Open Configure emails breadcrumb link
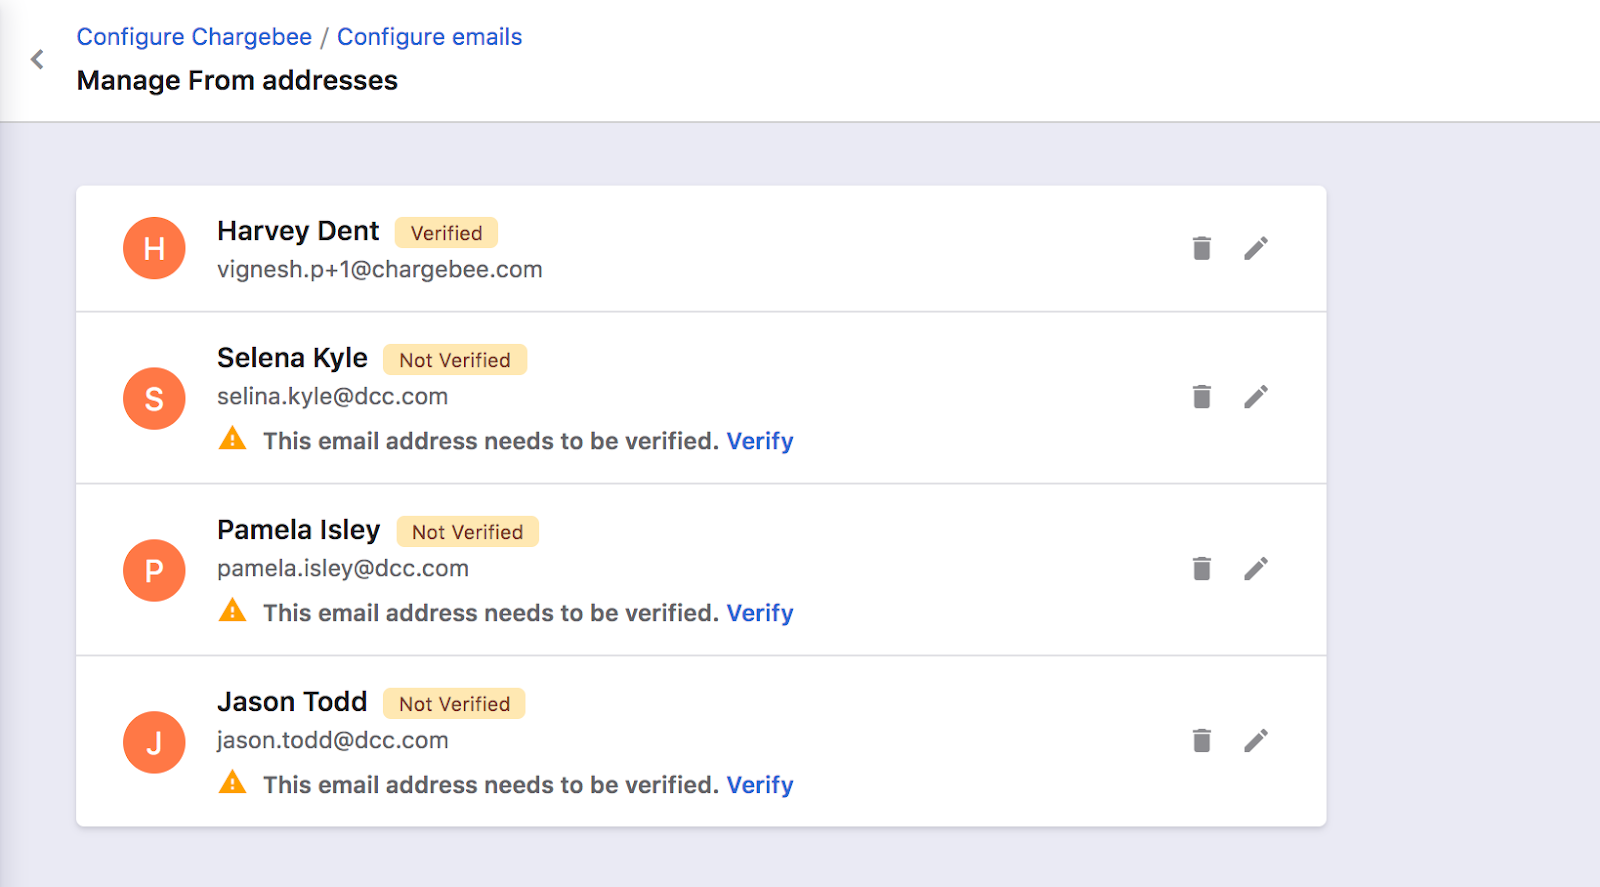Screen dimensions: 1600x887 [x=429, y=37]
